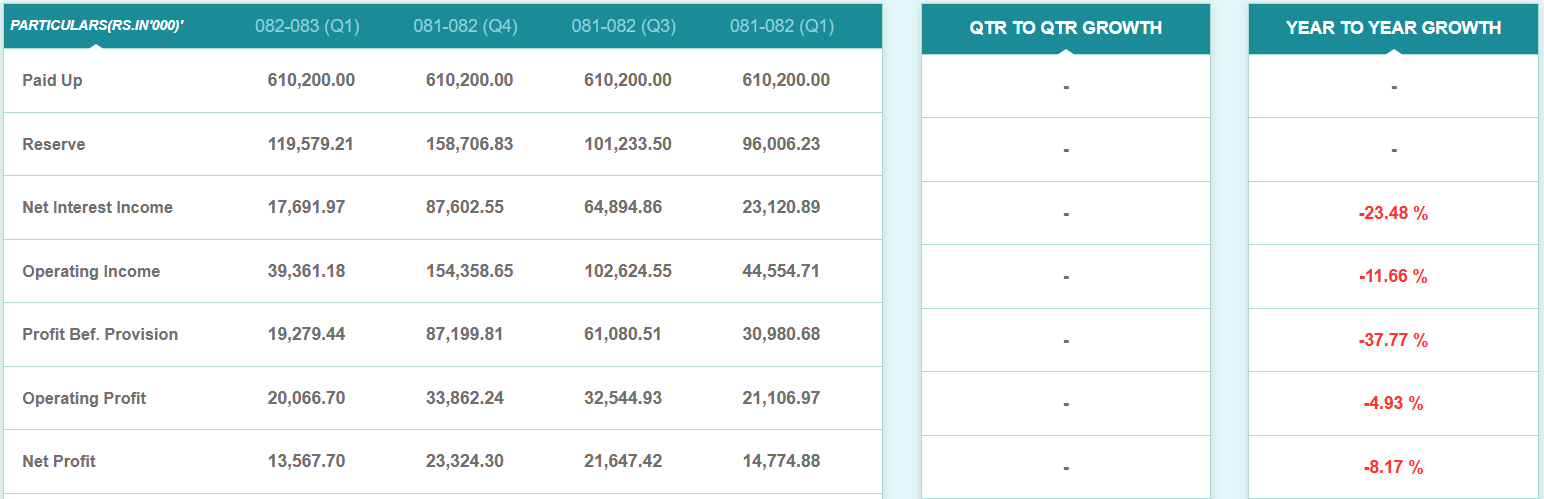
Task: Click the 081-082 (Q3) column header
Action: [624, 26]
